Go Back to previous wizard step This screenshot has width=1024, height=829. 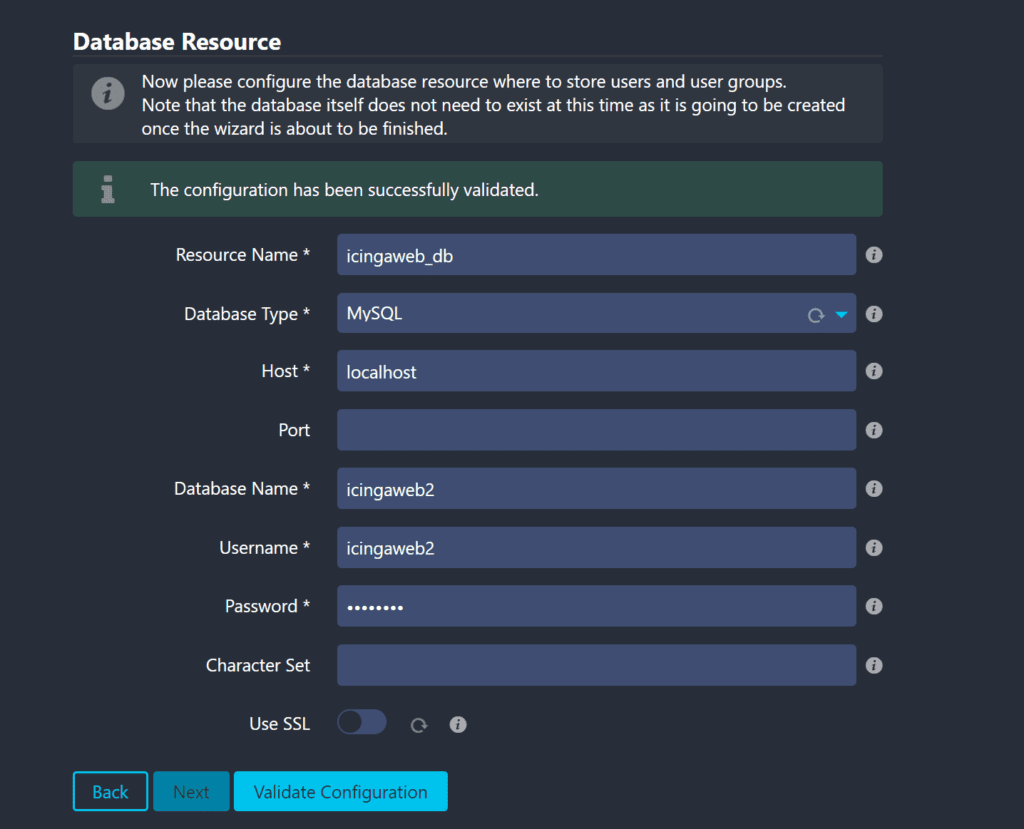[110, 792]
